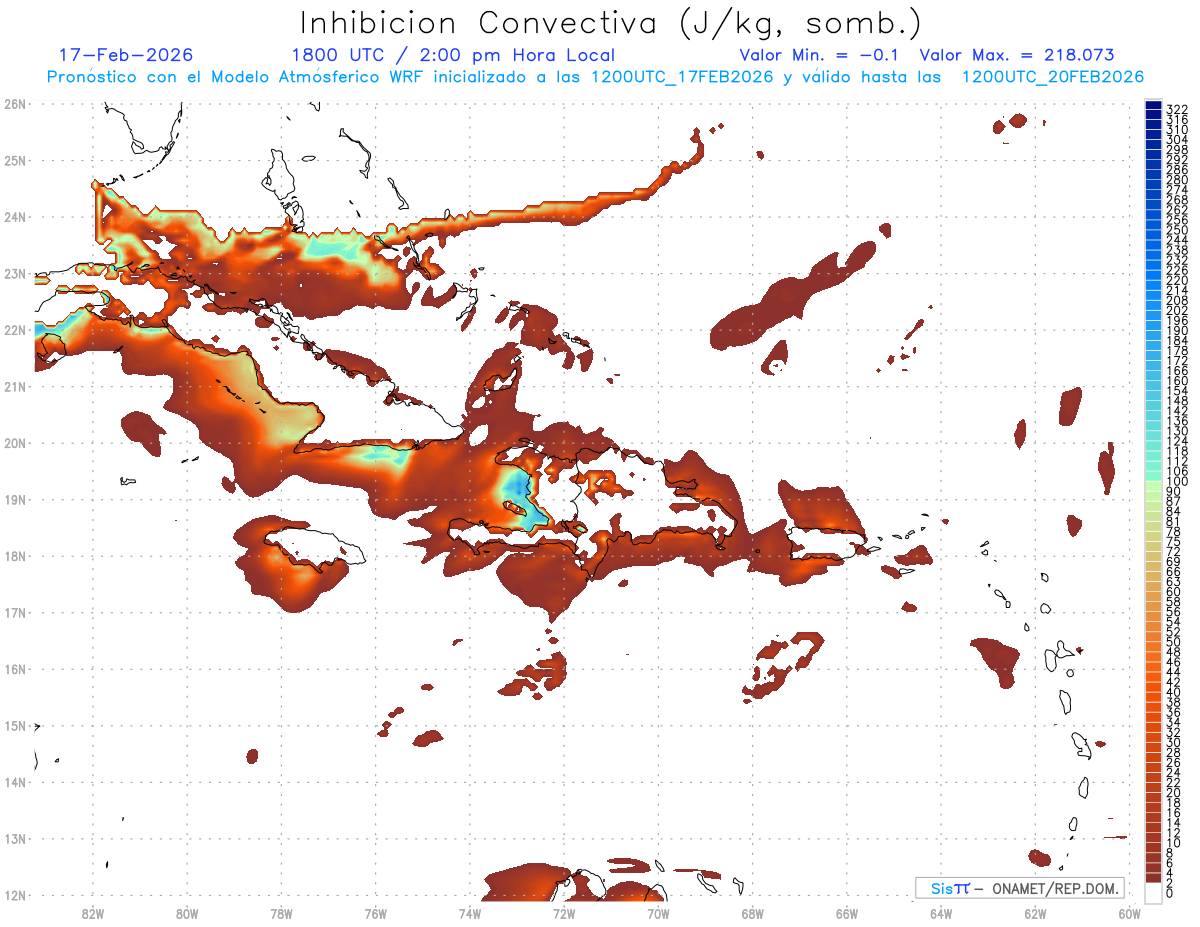Click the '18N' latitude label

(x=15, y=556)
